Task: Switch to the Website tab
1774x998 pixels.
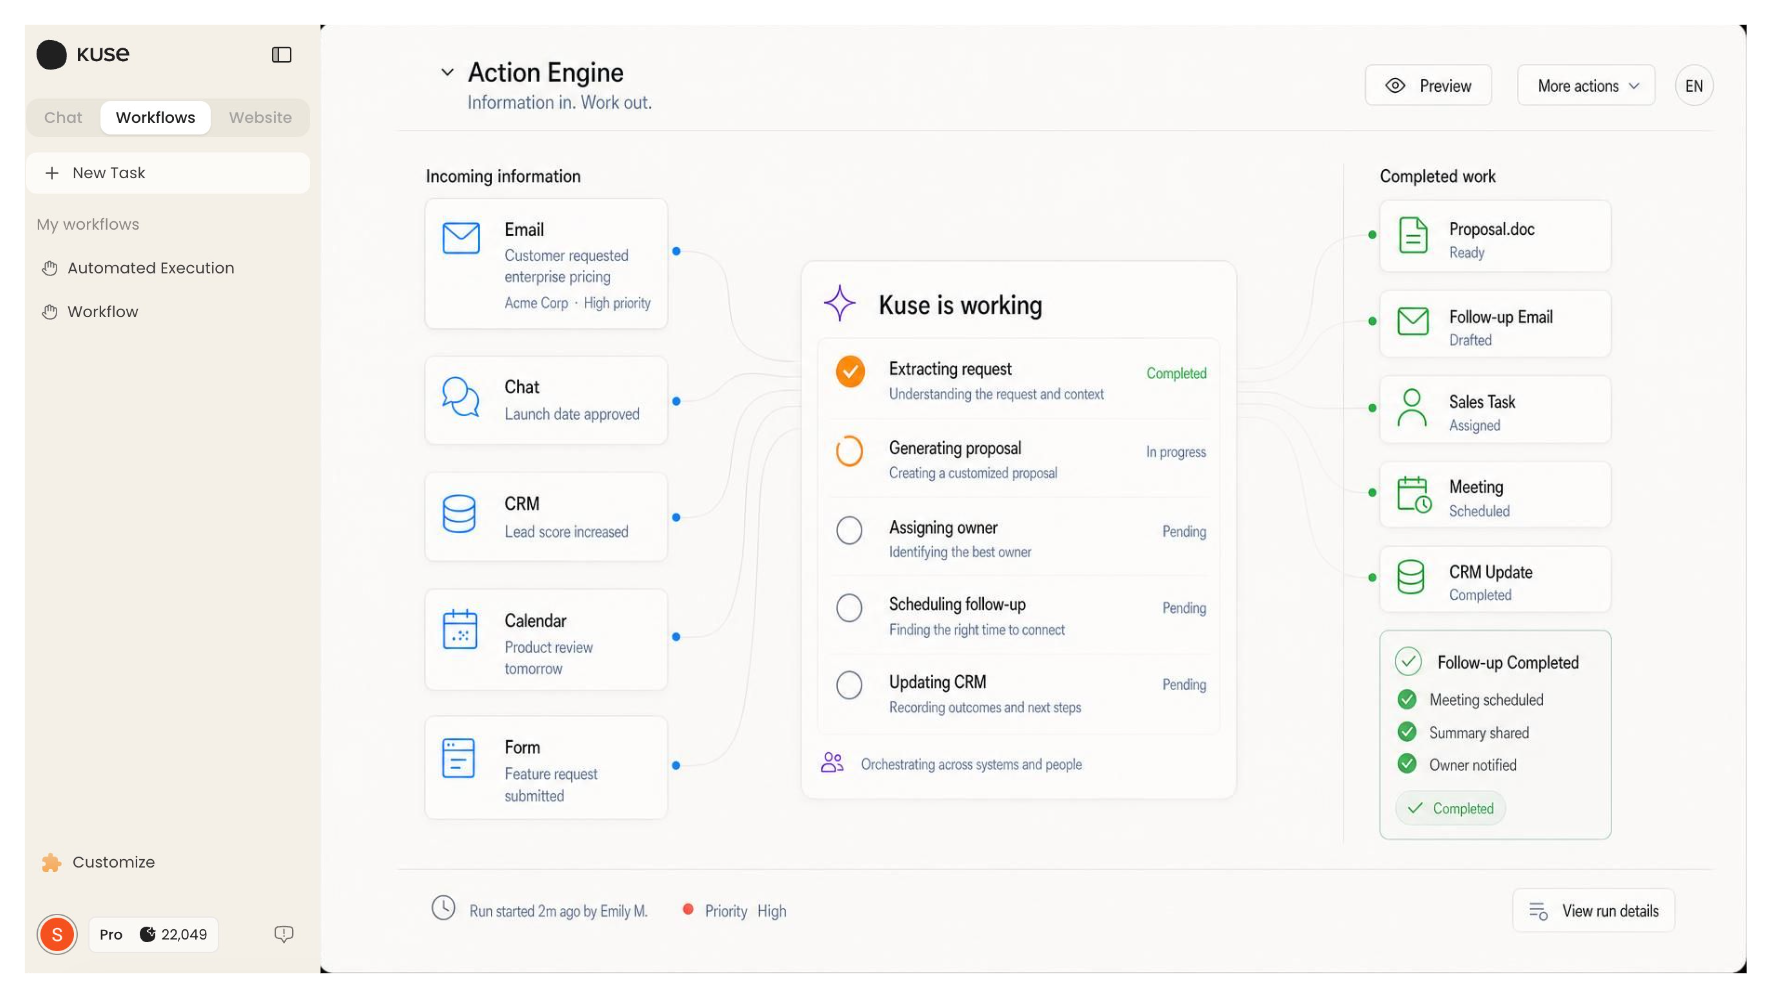Action: 260,117
